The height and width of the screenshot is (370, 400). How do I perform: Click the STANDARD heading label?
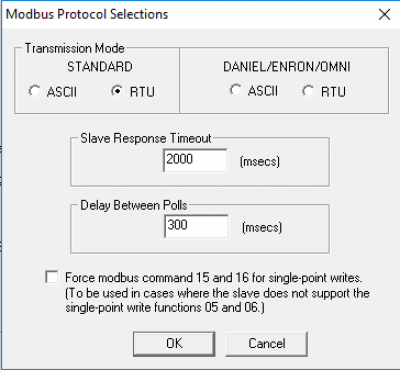(100, 67)
